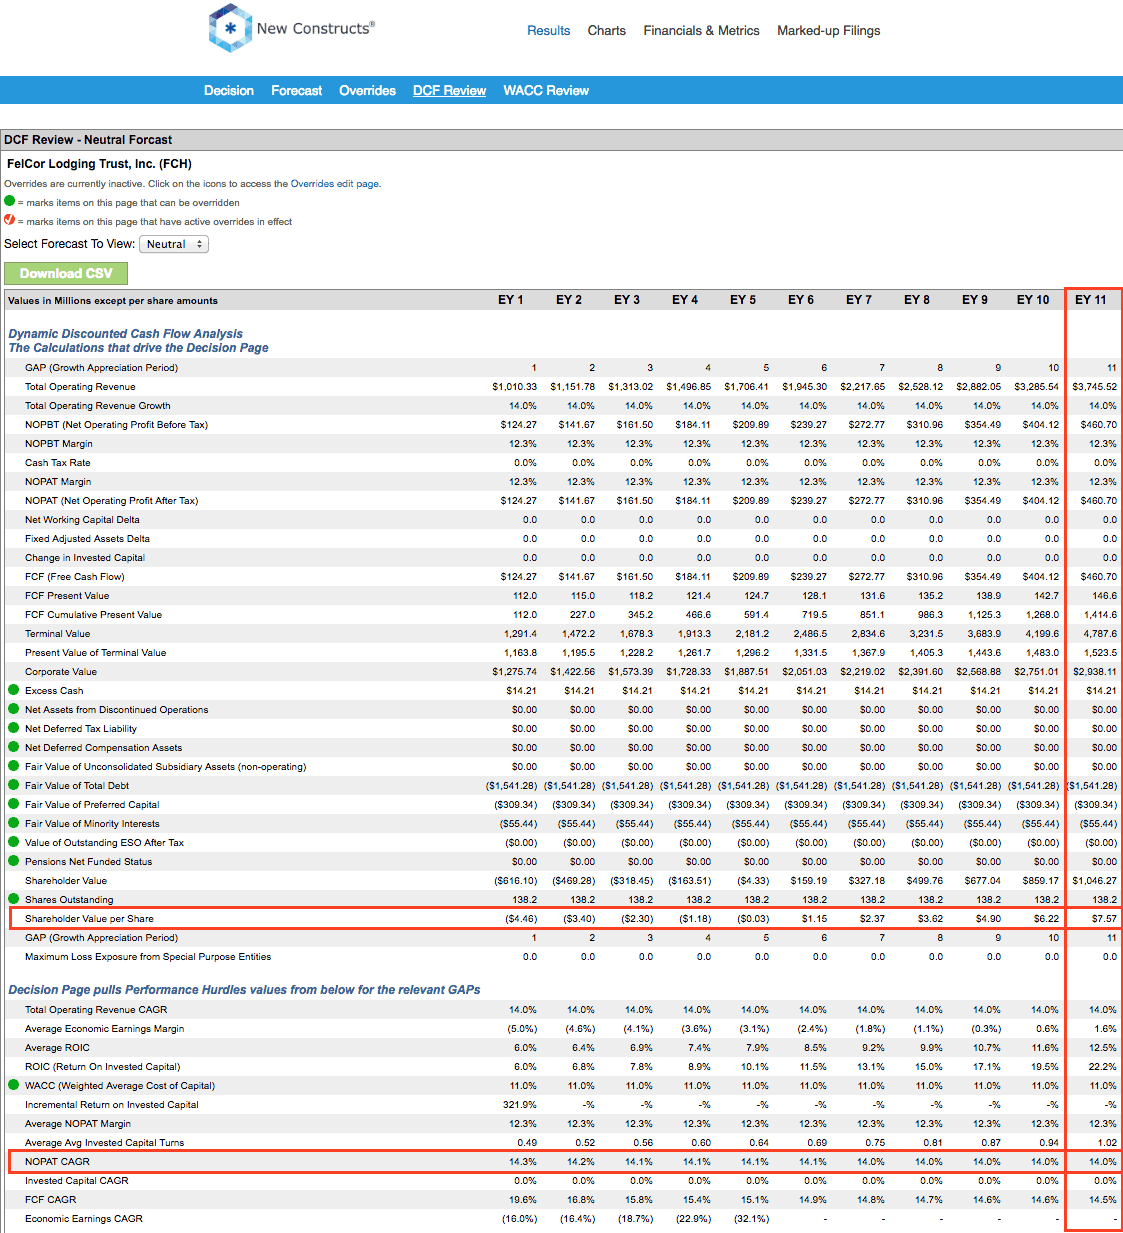
Task: Click the green dot beside Net Deferred Tax Liability
Action: pyautogui.click(x=14, y=728)
